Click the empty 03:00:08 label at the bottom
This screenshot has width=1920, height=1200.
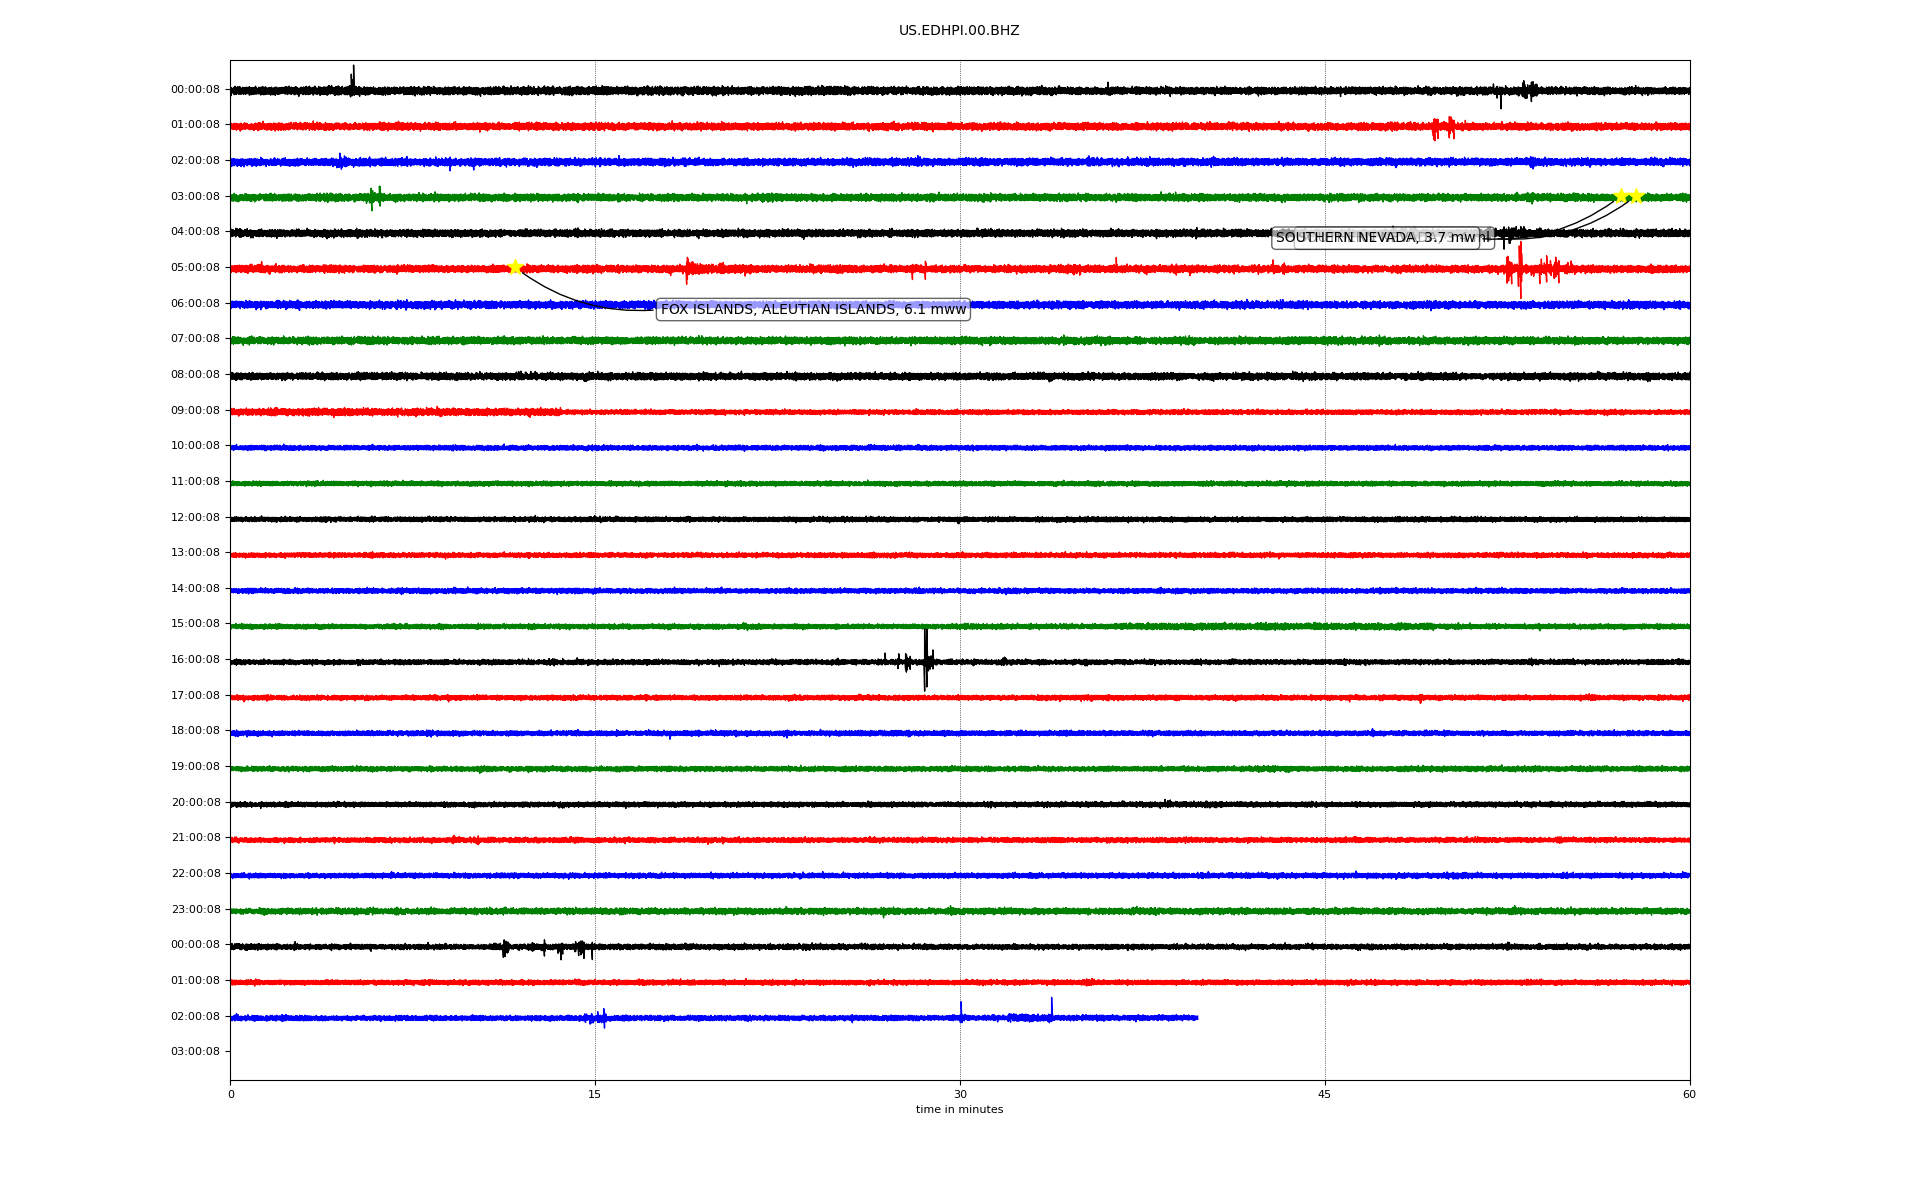tap(195, 1051)
